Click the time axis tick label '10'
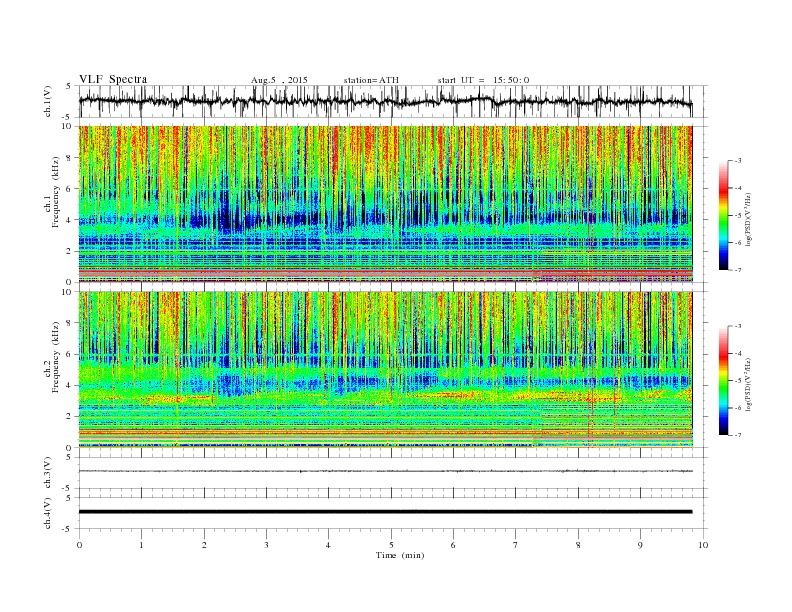Viewport: 792px width, 612px height. (x=703, y=545)
